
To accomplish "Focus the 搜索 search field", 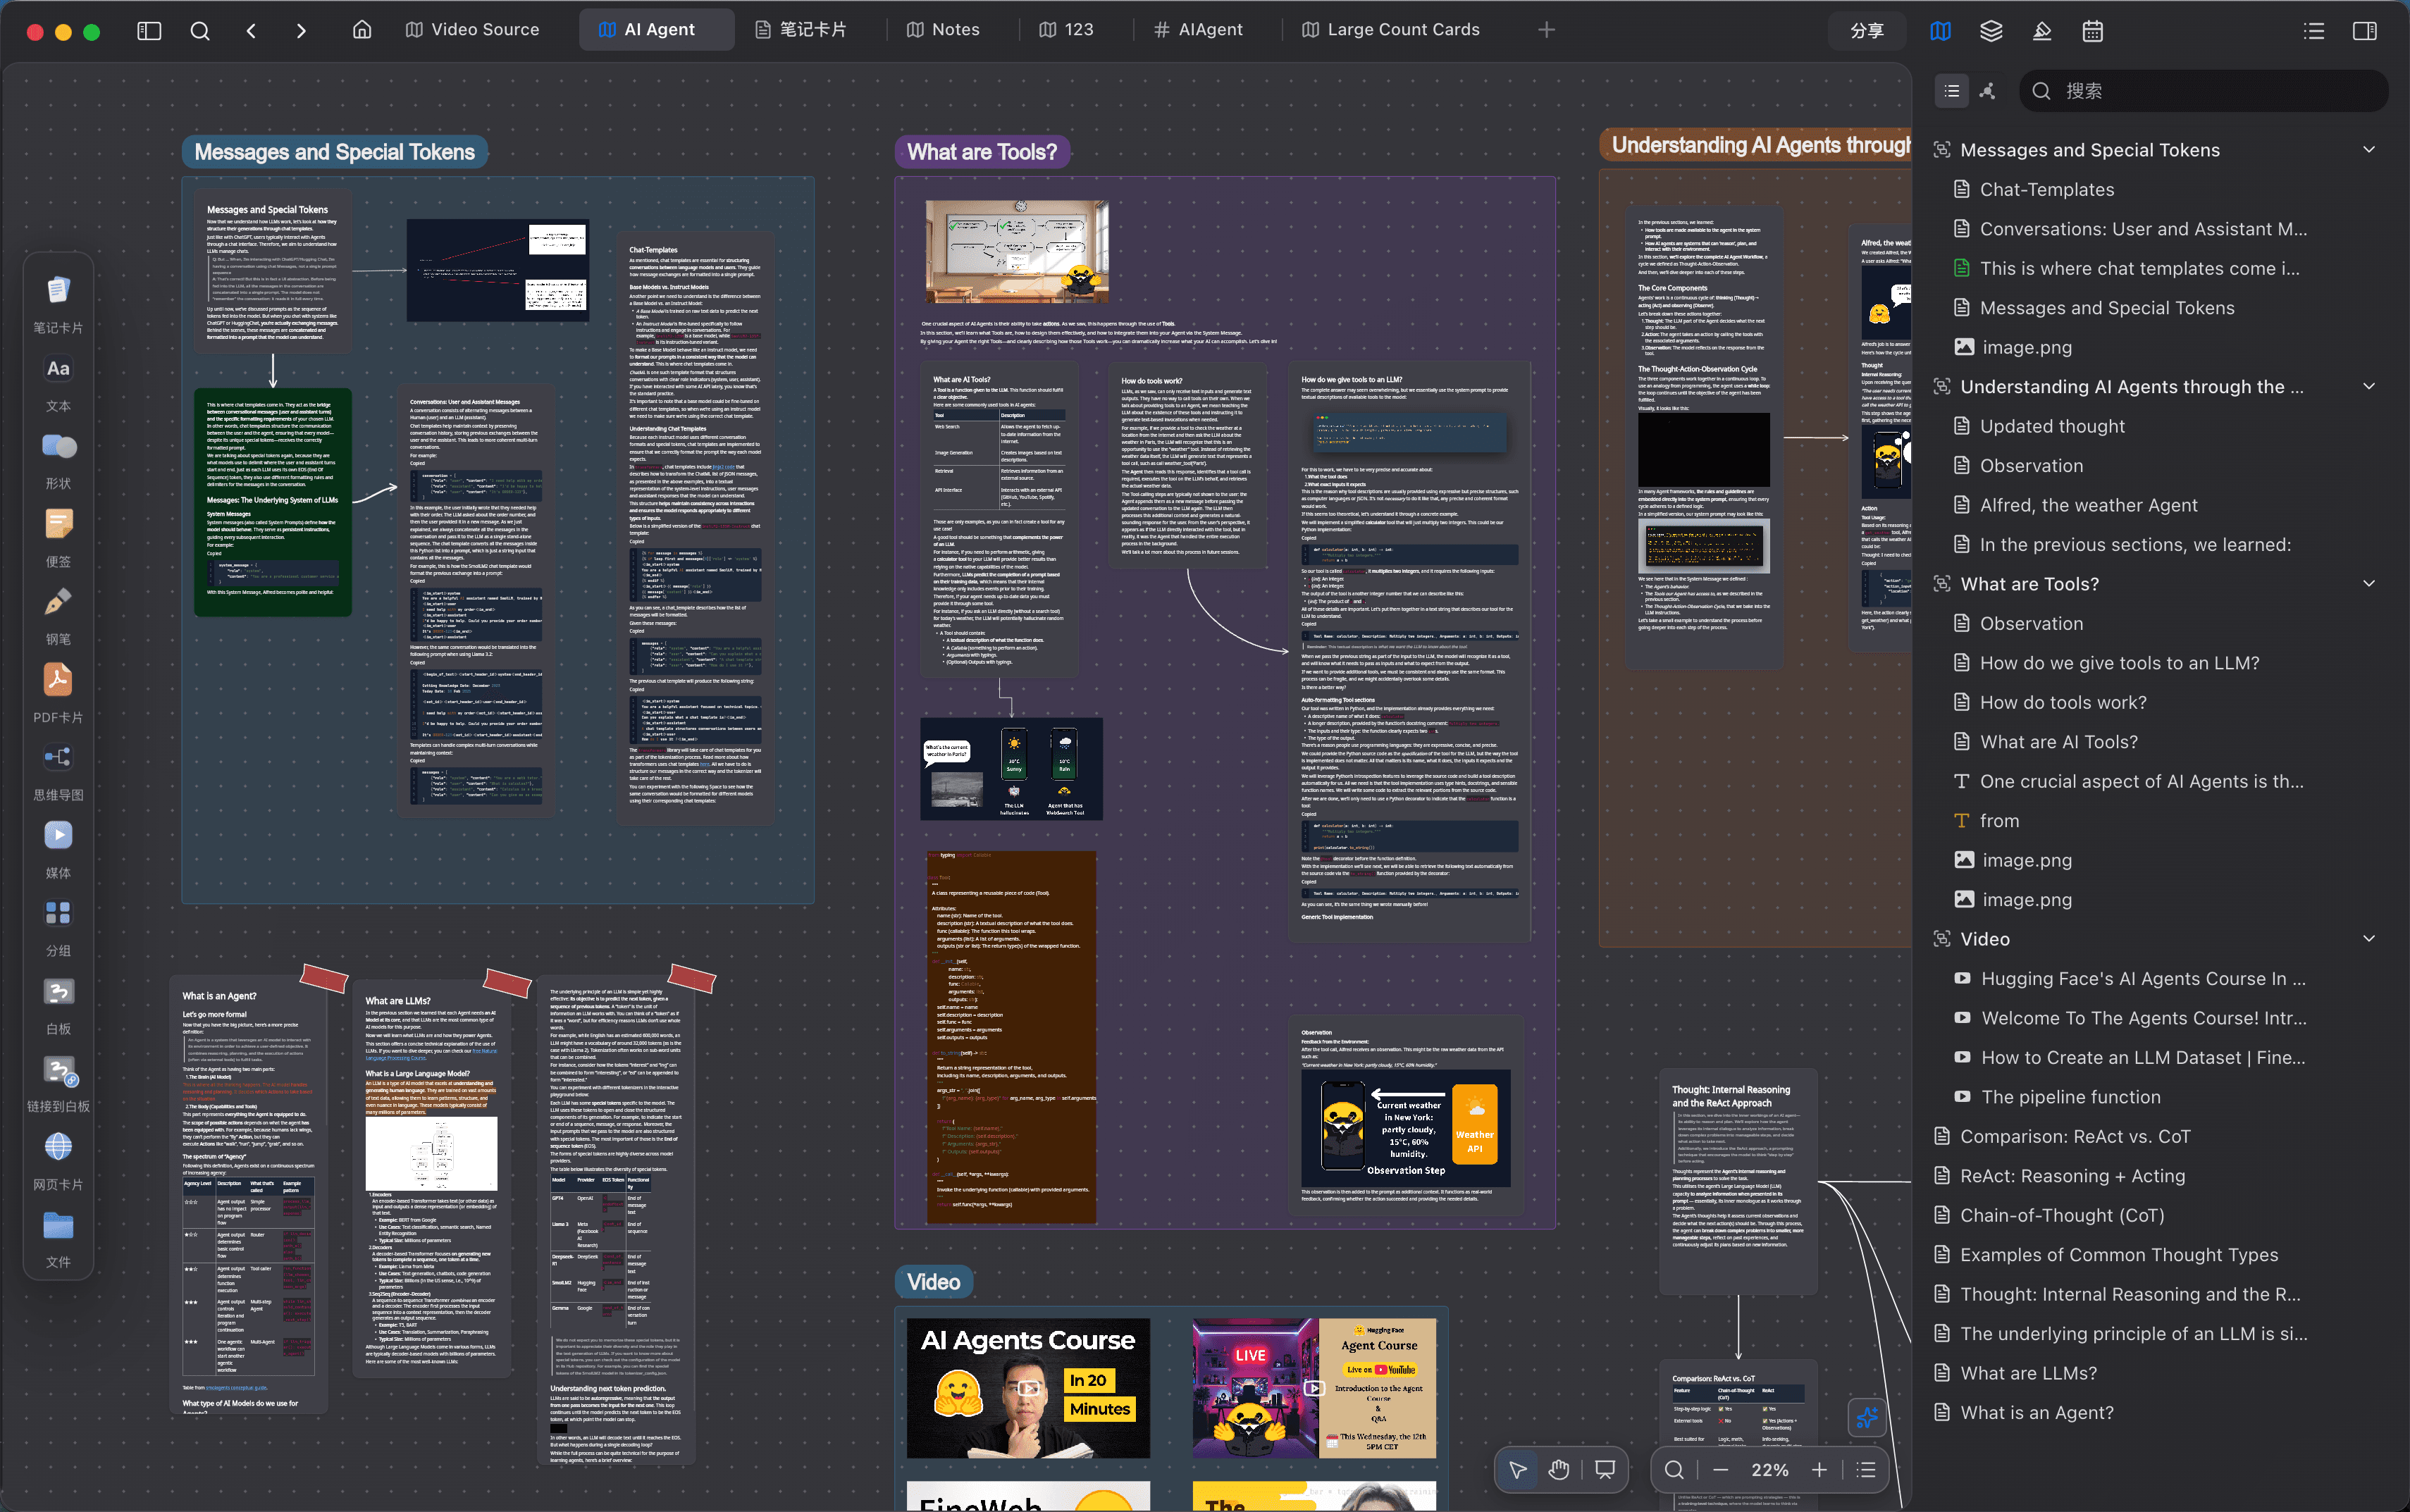I will coord(2203,91).
